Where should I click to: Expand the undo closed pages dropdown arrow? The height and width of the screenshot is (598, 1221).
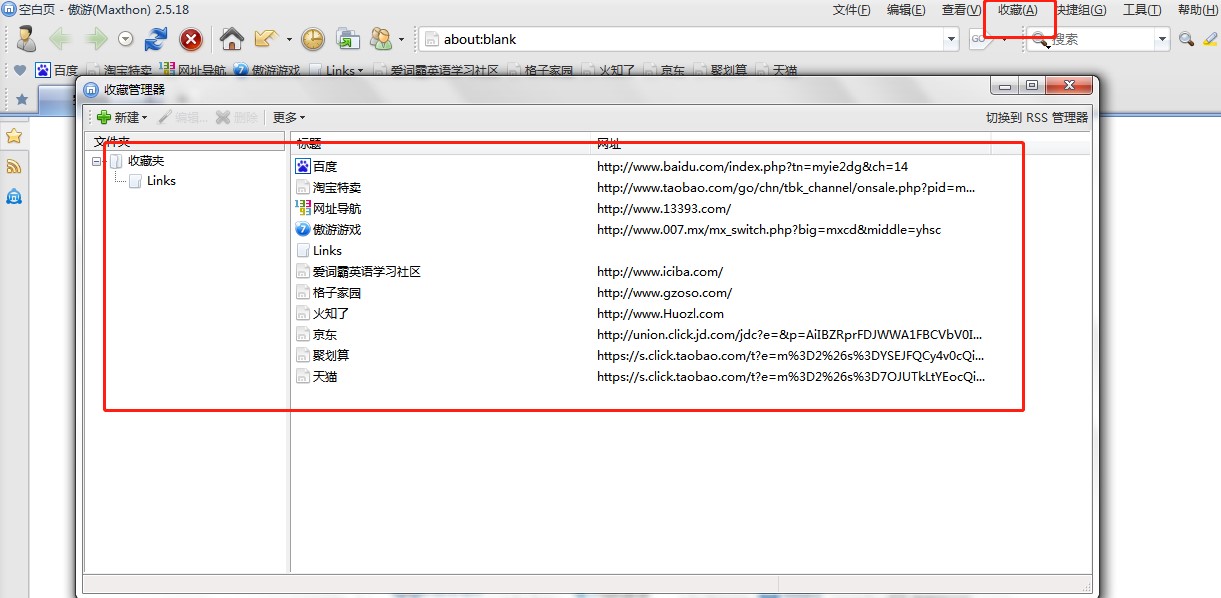coord(289,40)
